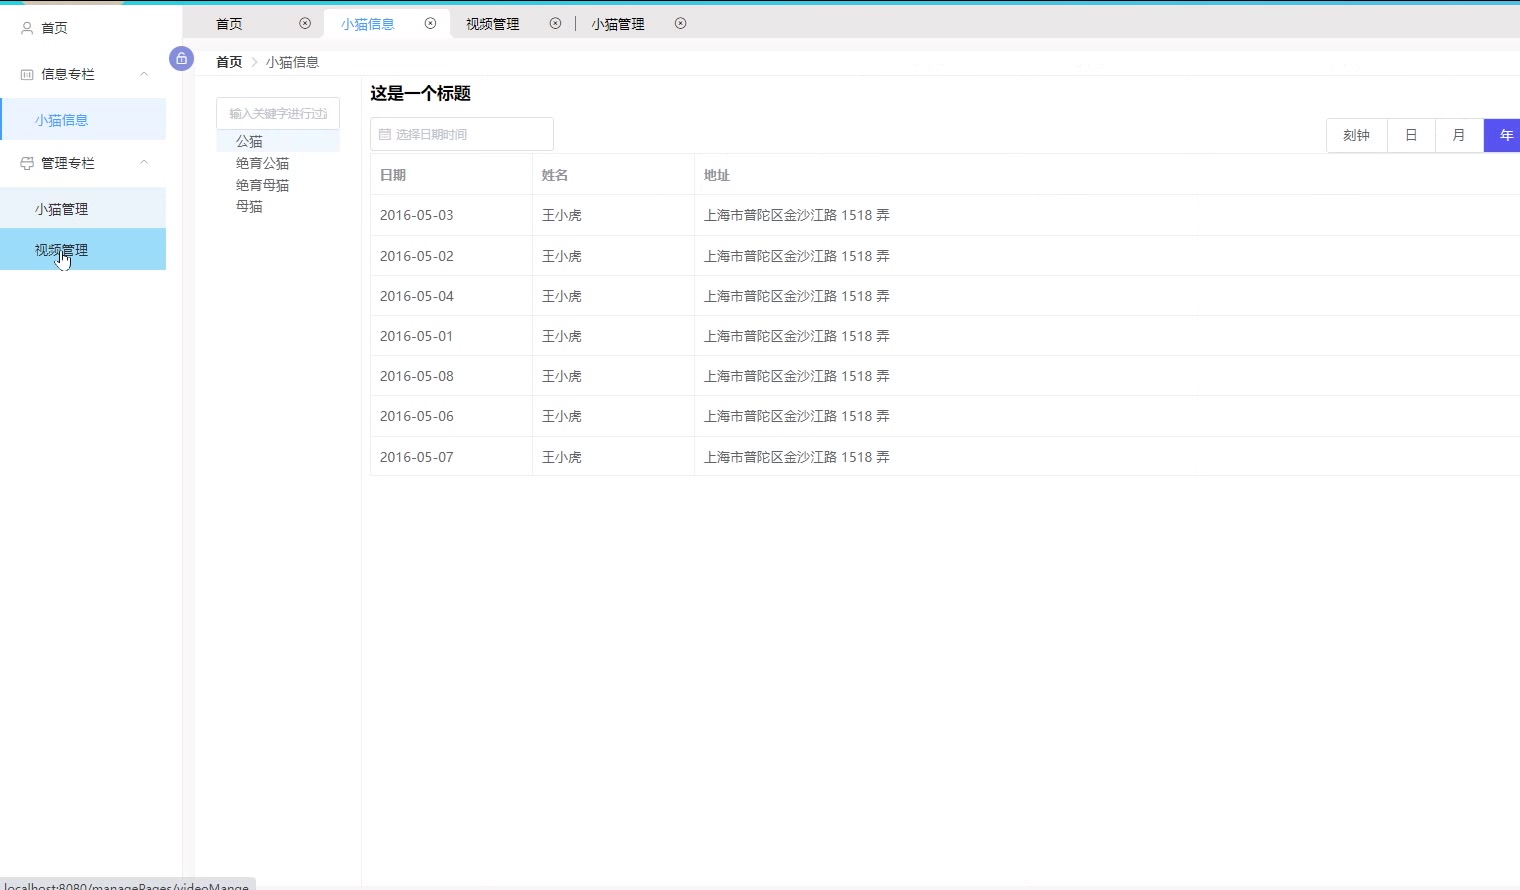Viewport: 1520px width, 890px height.
Task: Collapse the 管理专栏 sidebar section
Action: coord(144,163)
